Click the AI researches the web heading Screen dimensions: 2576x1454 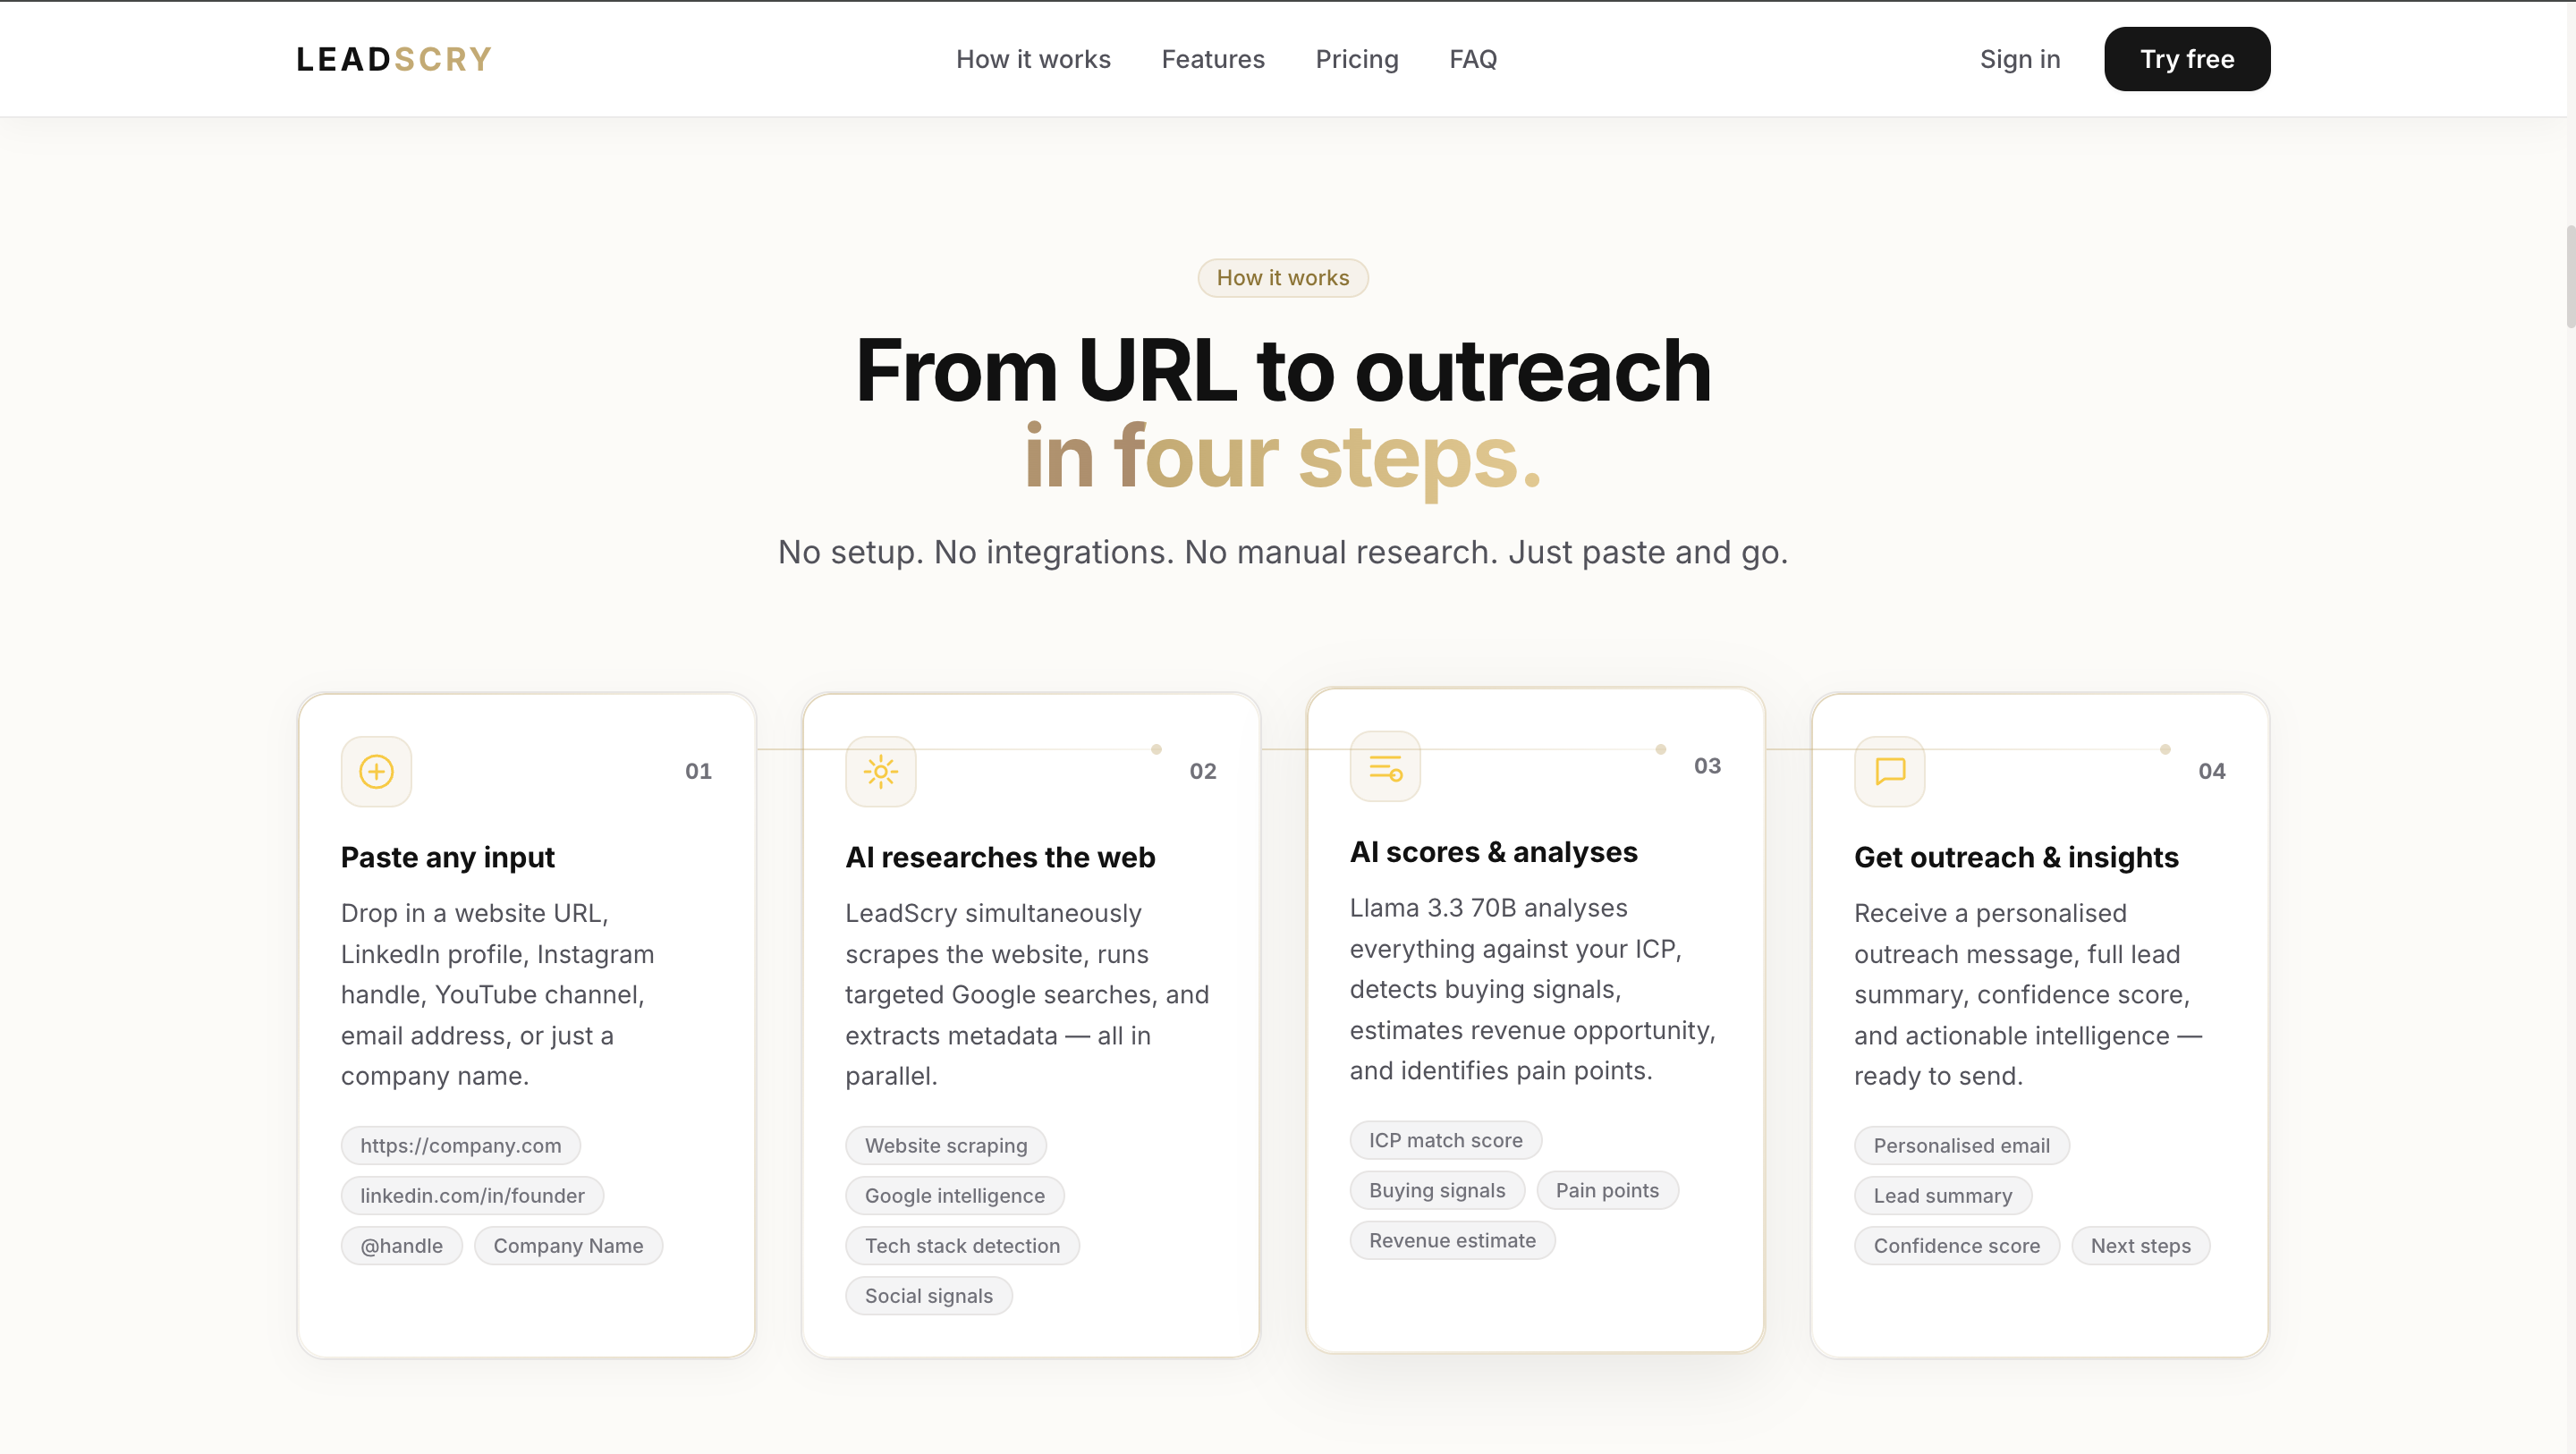(1000, 857)
